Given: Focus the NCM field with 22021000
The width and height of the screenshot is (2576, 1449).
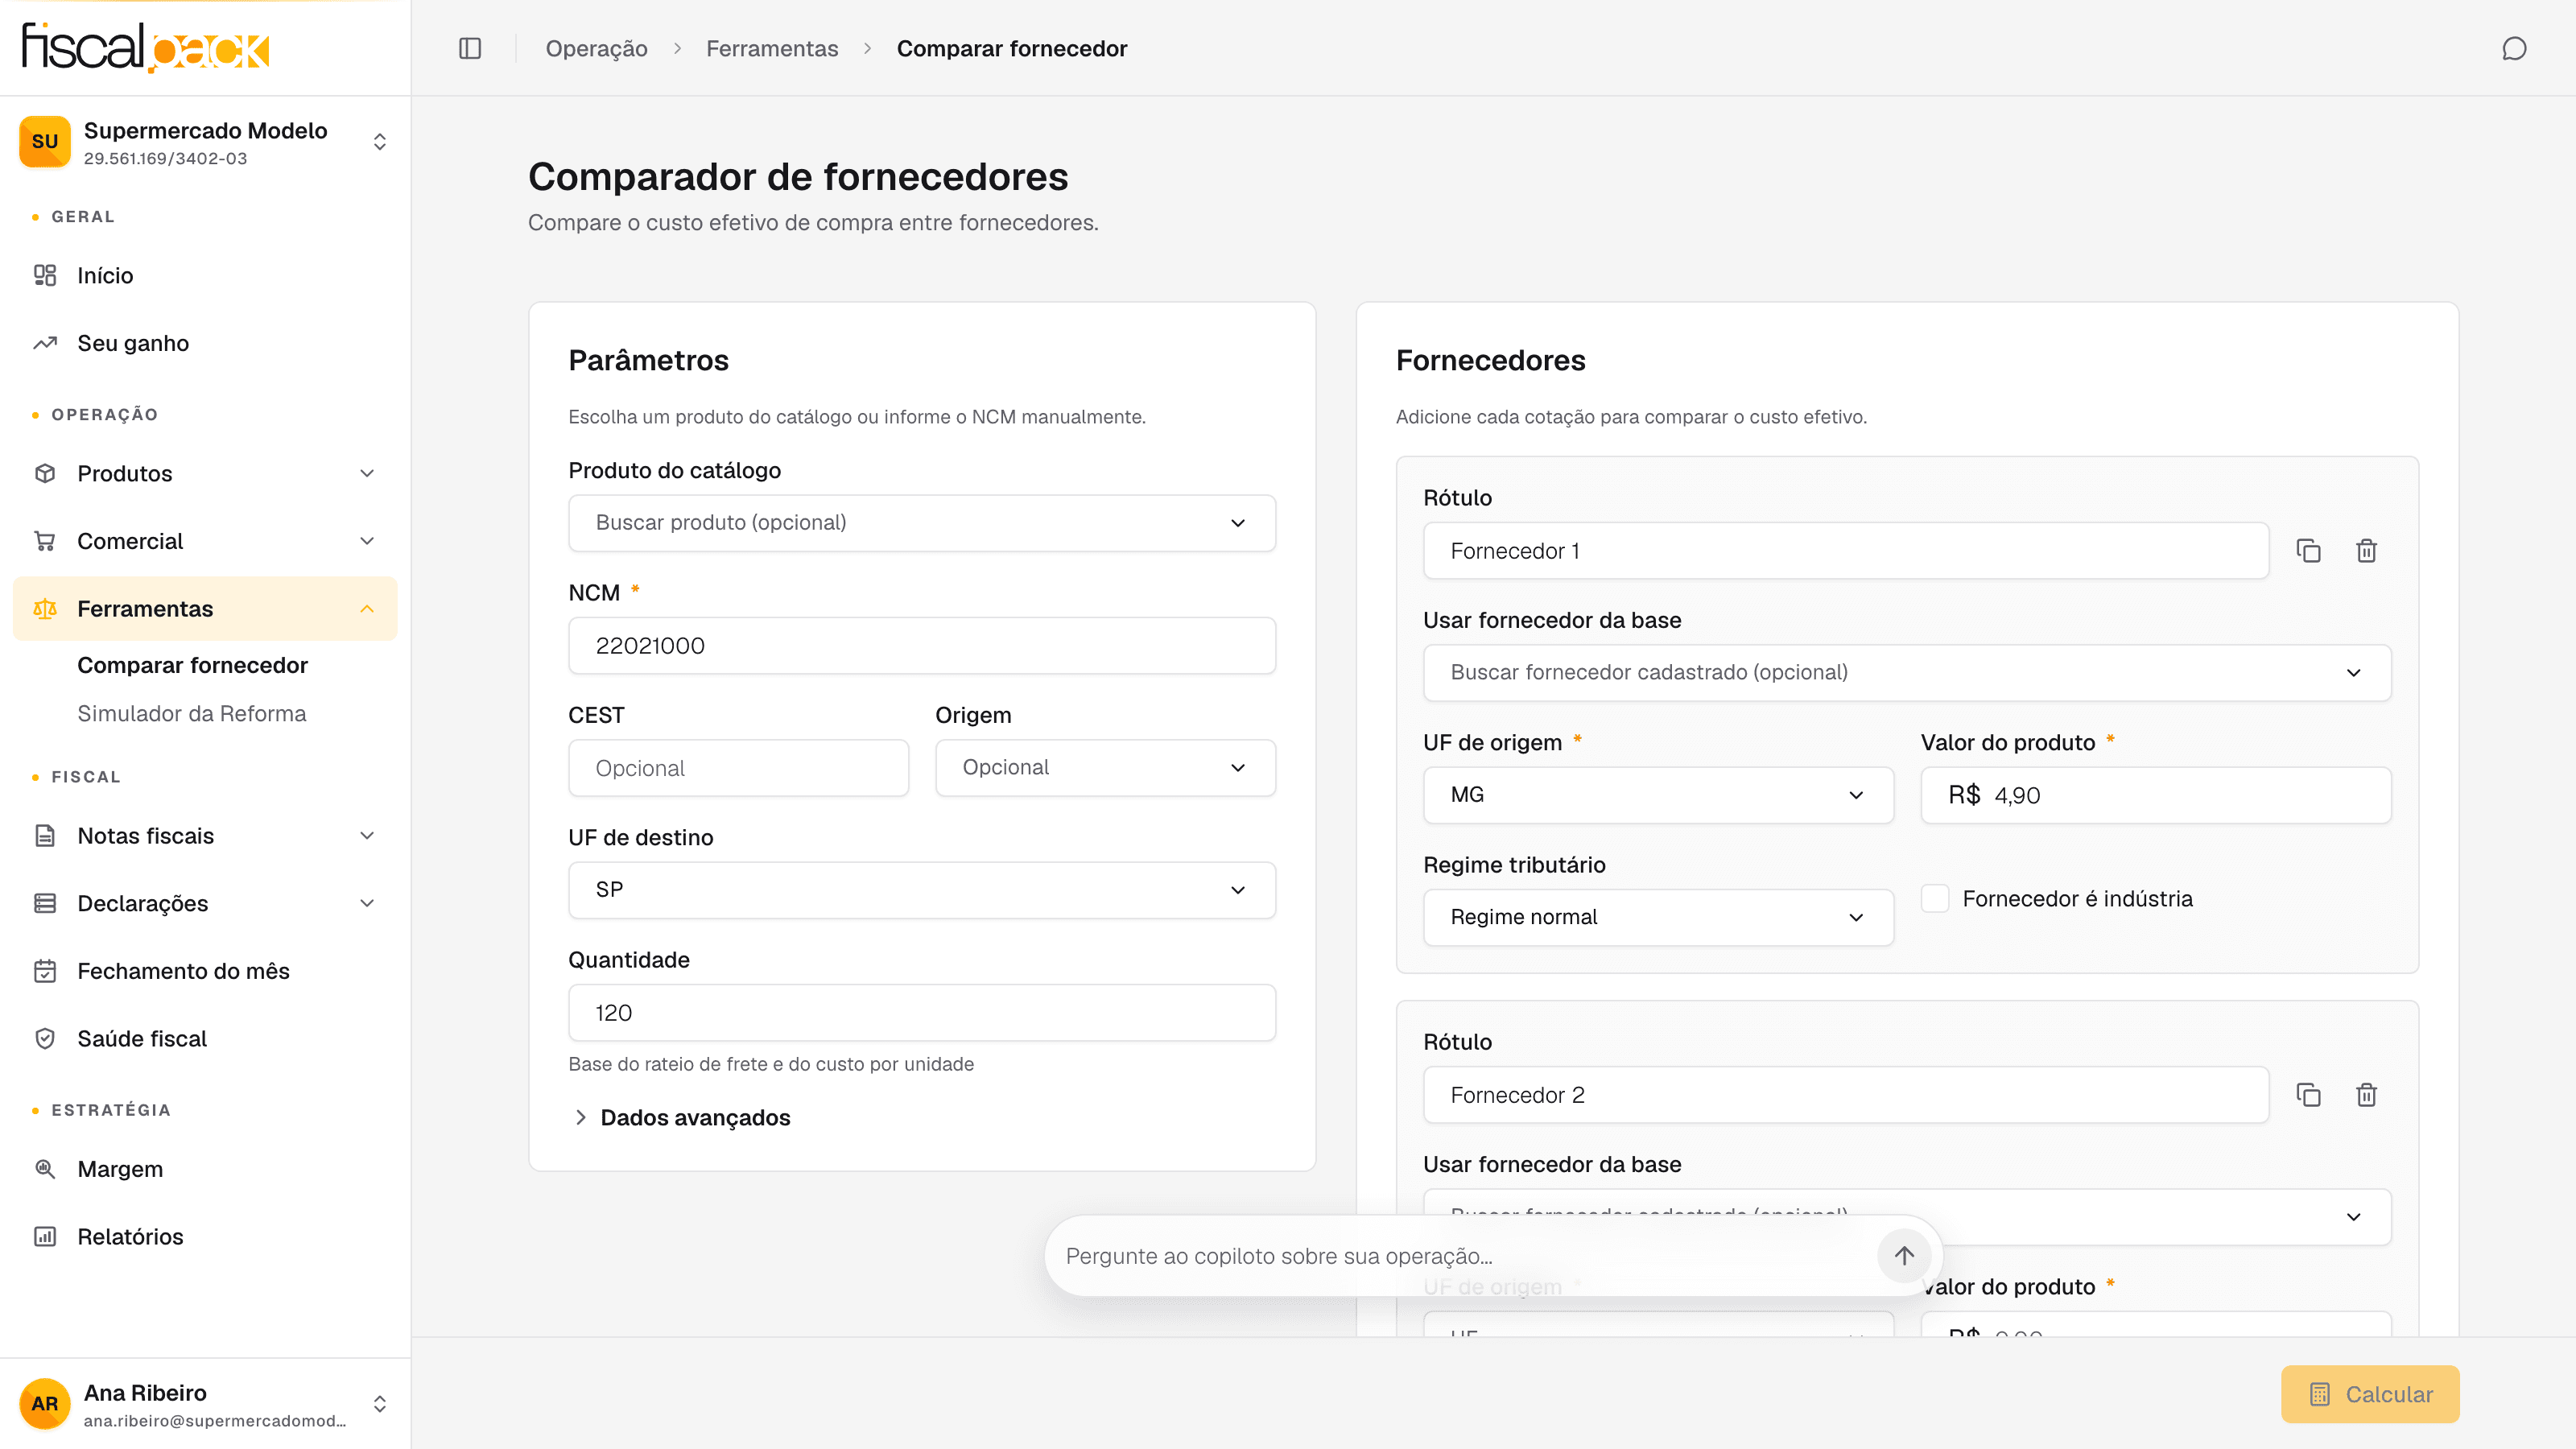Looking at the screenshot, I should pos(922,646).
